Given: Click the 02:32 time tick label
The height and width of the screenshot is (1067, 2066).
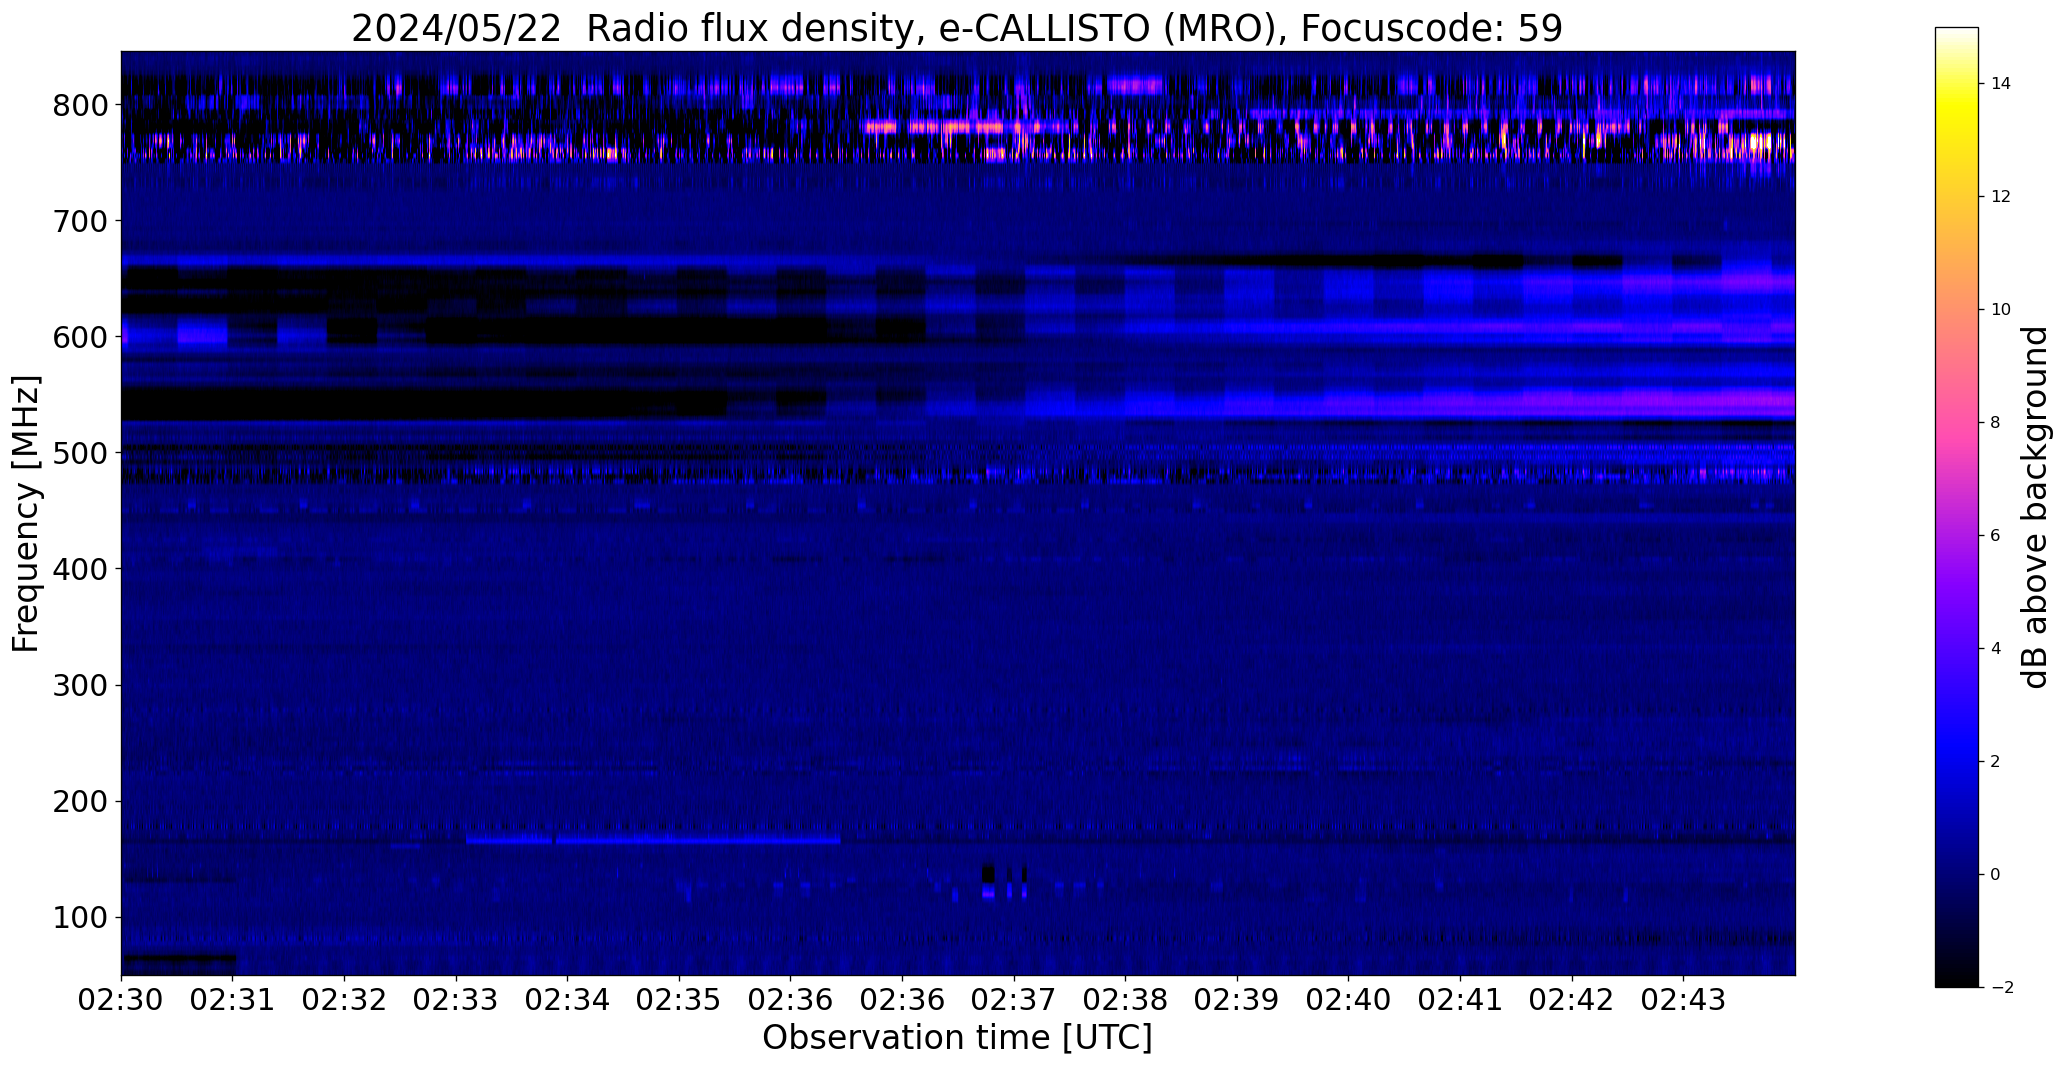Looking at the screenshot, I should coord(345,1000).
